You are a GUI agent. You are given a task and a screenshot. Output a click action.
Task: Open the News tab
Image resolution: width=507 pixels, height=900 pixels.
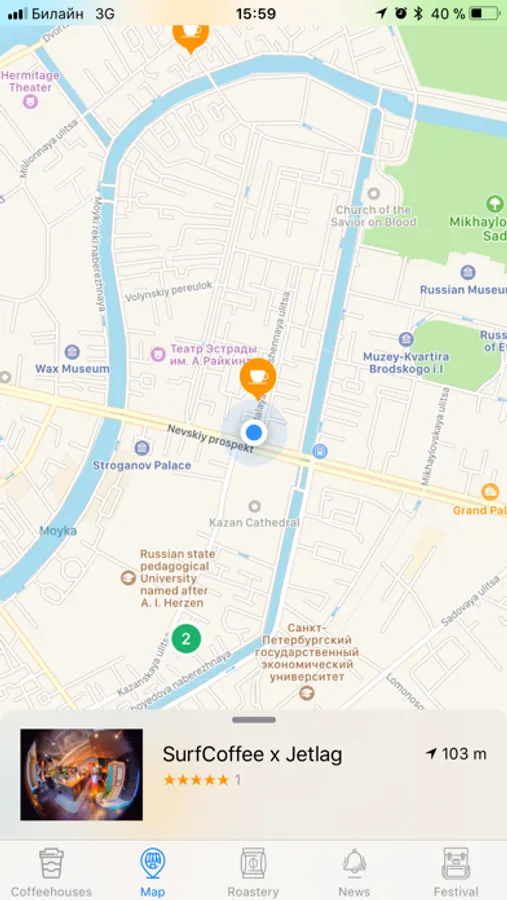pos(354,871)
